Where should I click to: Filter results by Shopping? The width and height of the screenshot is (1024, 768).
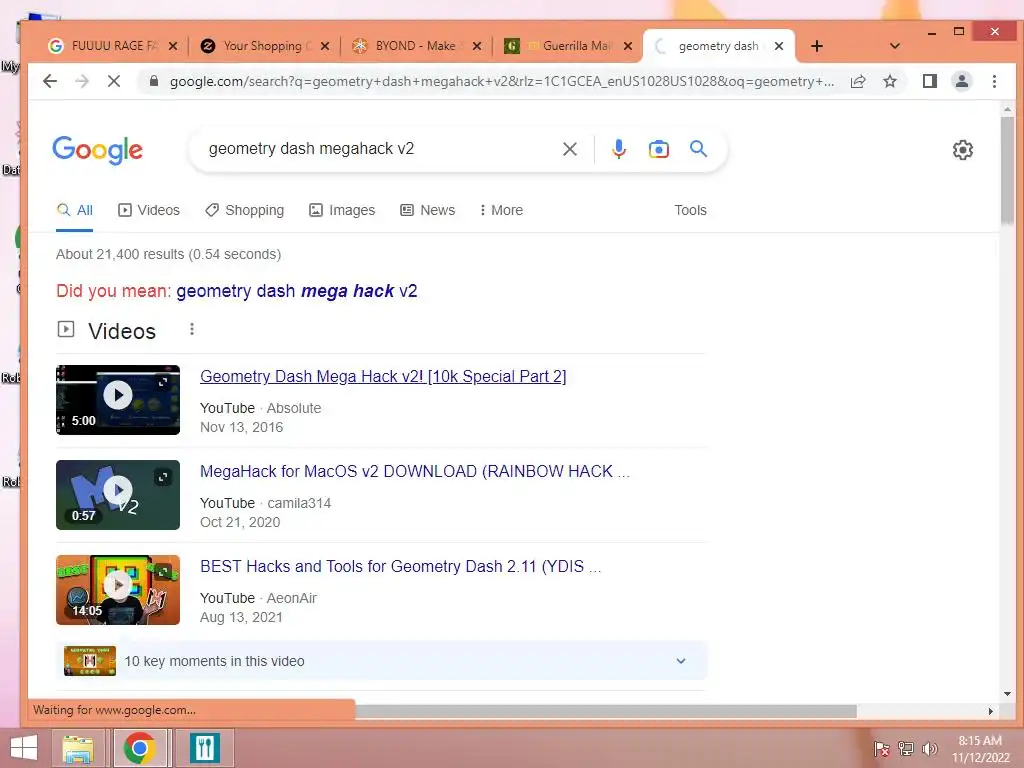[x=245, y=210]
